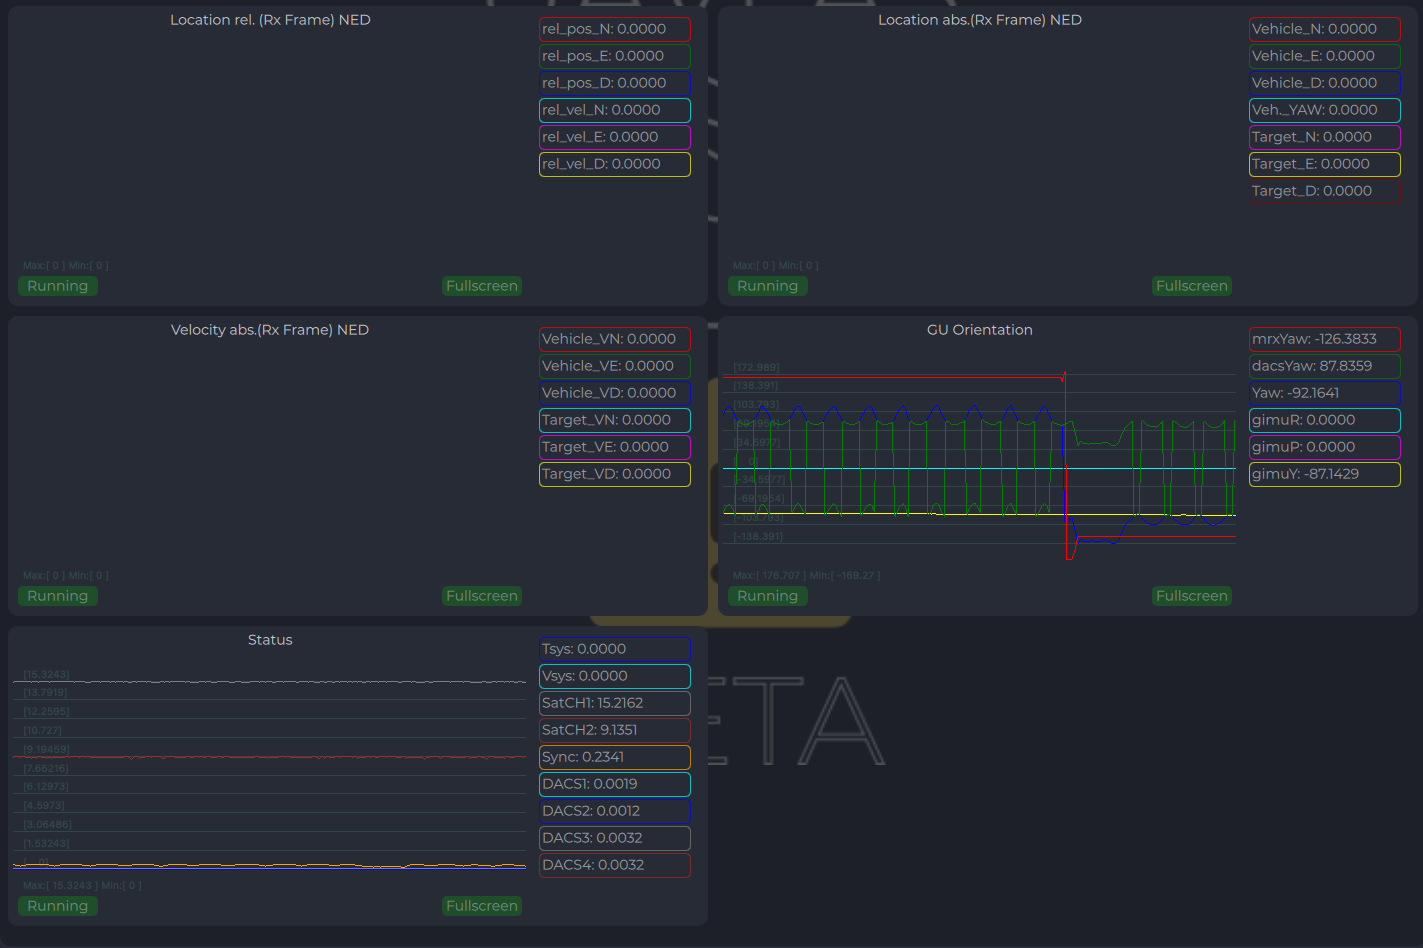Toggle Running on the GU Orientation panel
Image resolution: width=1423 pixels, height=948 pixels.
(x=768, y=596)
